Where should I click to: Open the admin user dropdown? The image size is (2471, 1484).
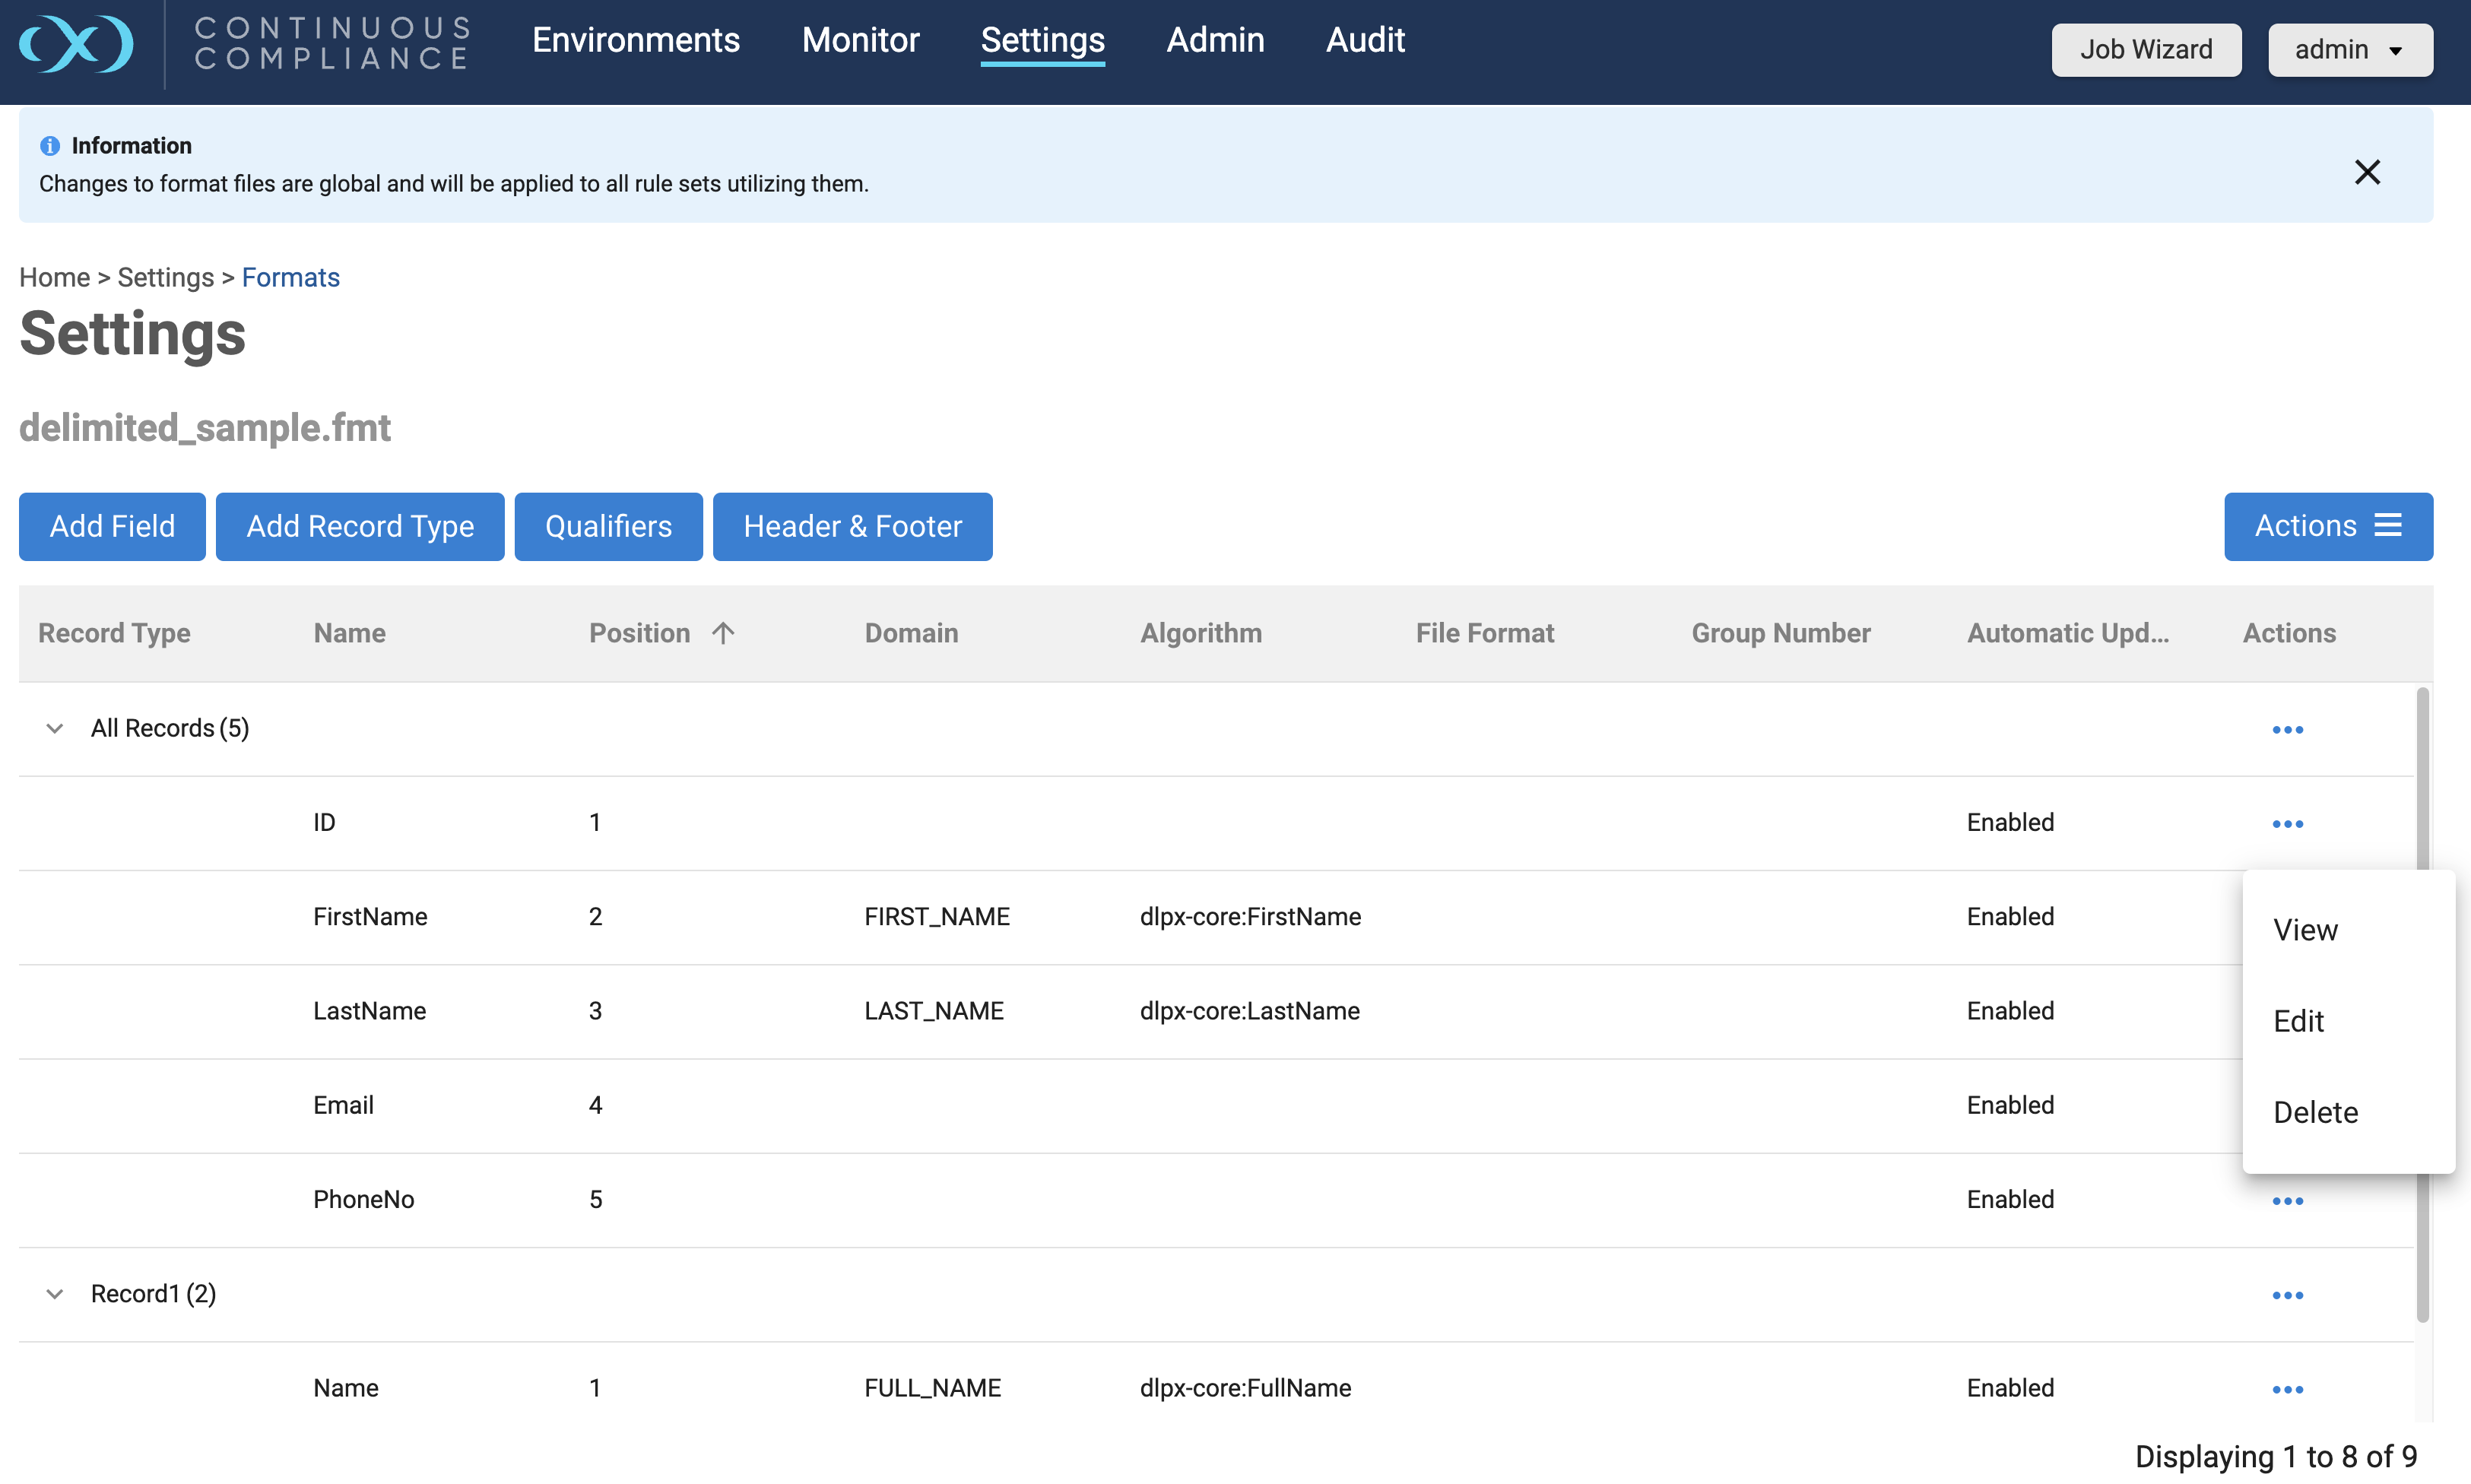[x=2349, y=50]
